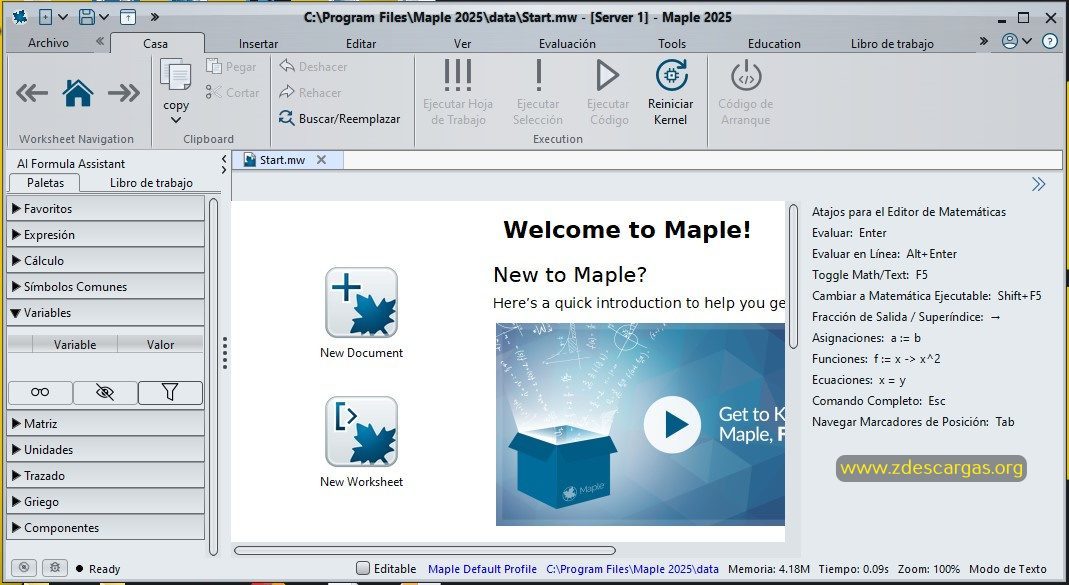Switch to the Education ribbon tab
Image resolution: width=1069 pixels, height=585 pixels.
(x=774, y=44)
